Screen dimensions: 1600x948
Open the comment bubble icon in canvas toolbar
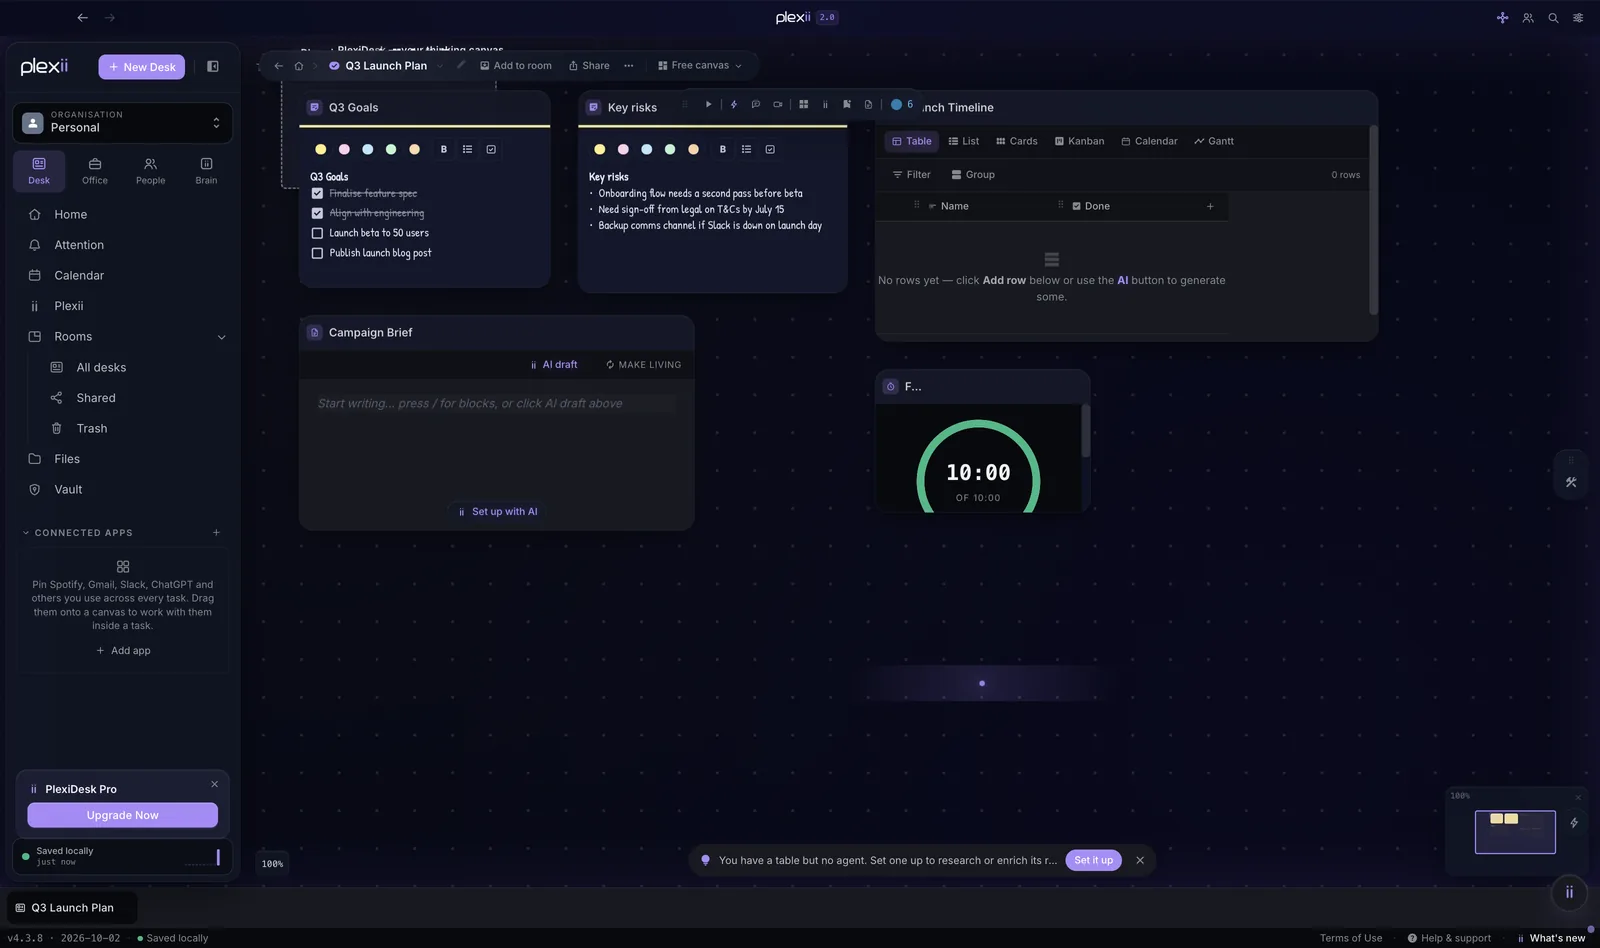click(x=756, y=104)
